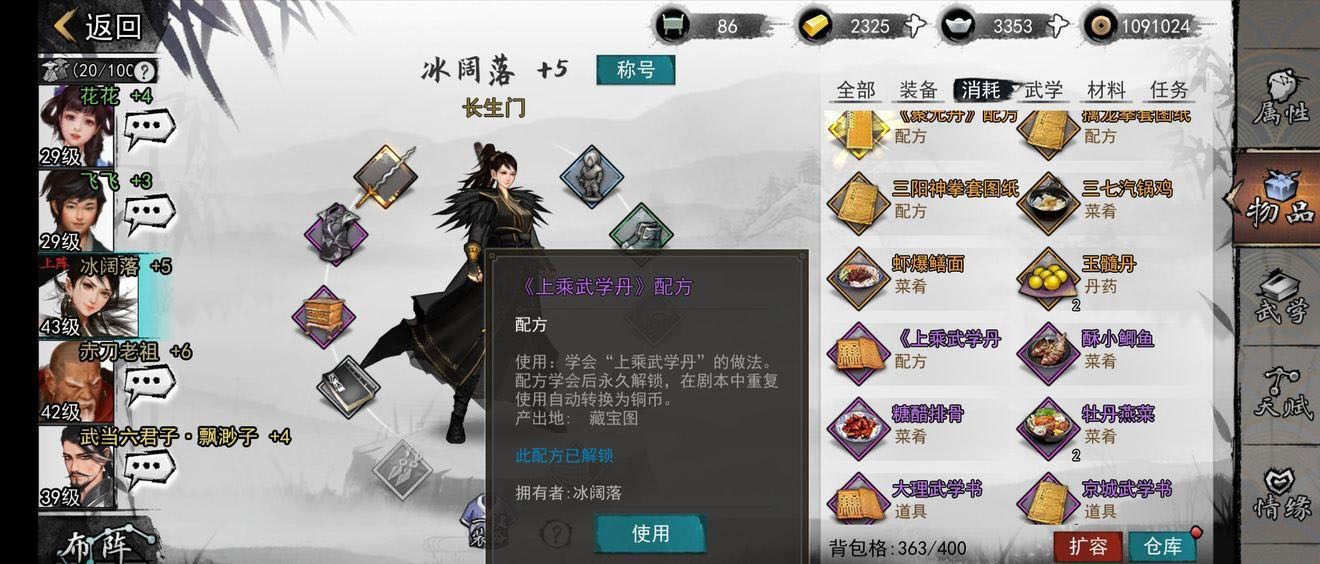This screenshot has width=1320, height=564.
Task: Switch to the 装备 inventory filter tab
Action: click(918, 90)
